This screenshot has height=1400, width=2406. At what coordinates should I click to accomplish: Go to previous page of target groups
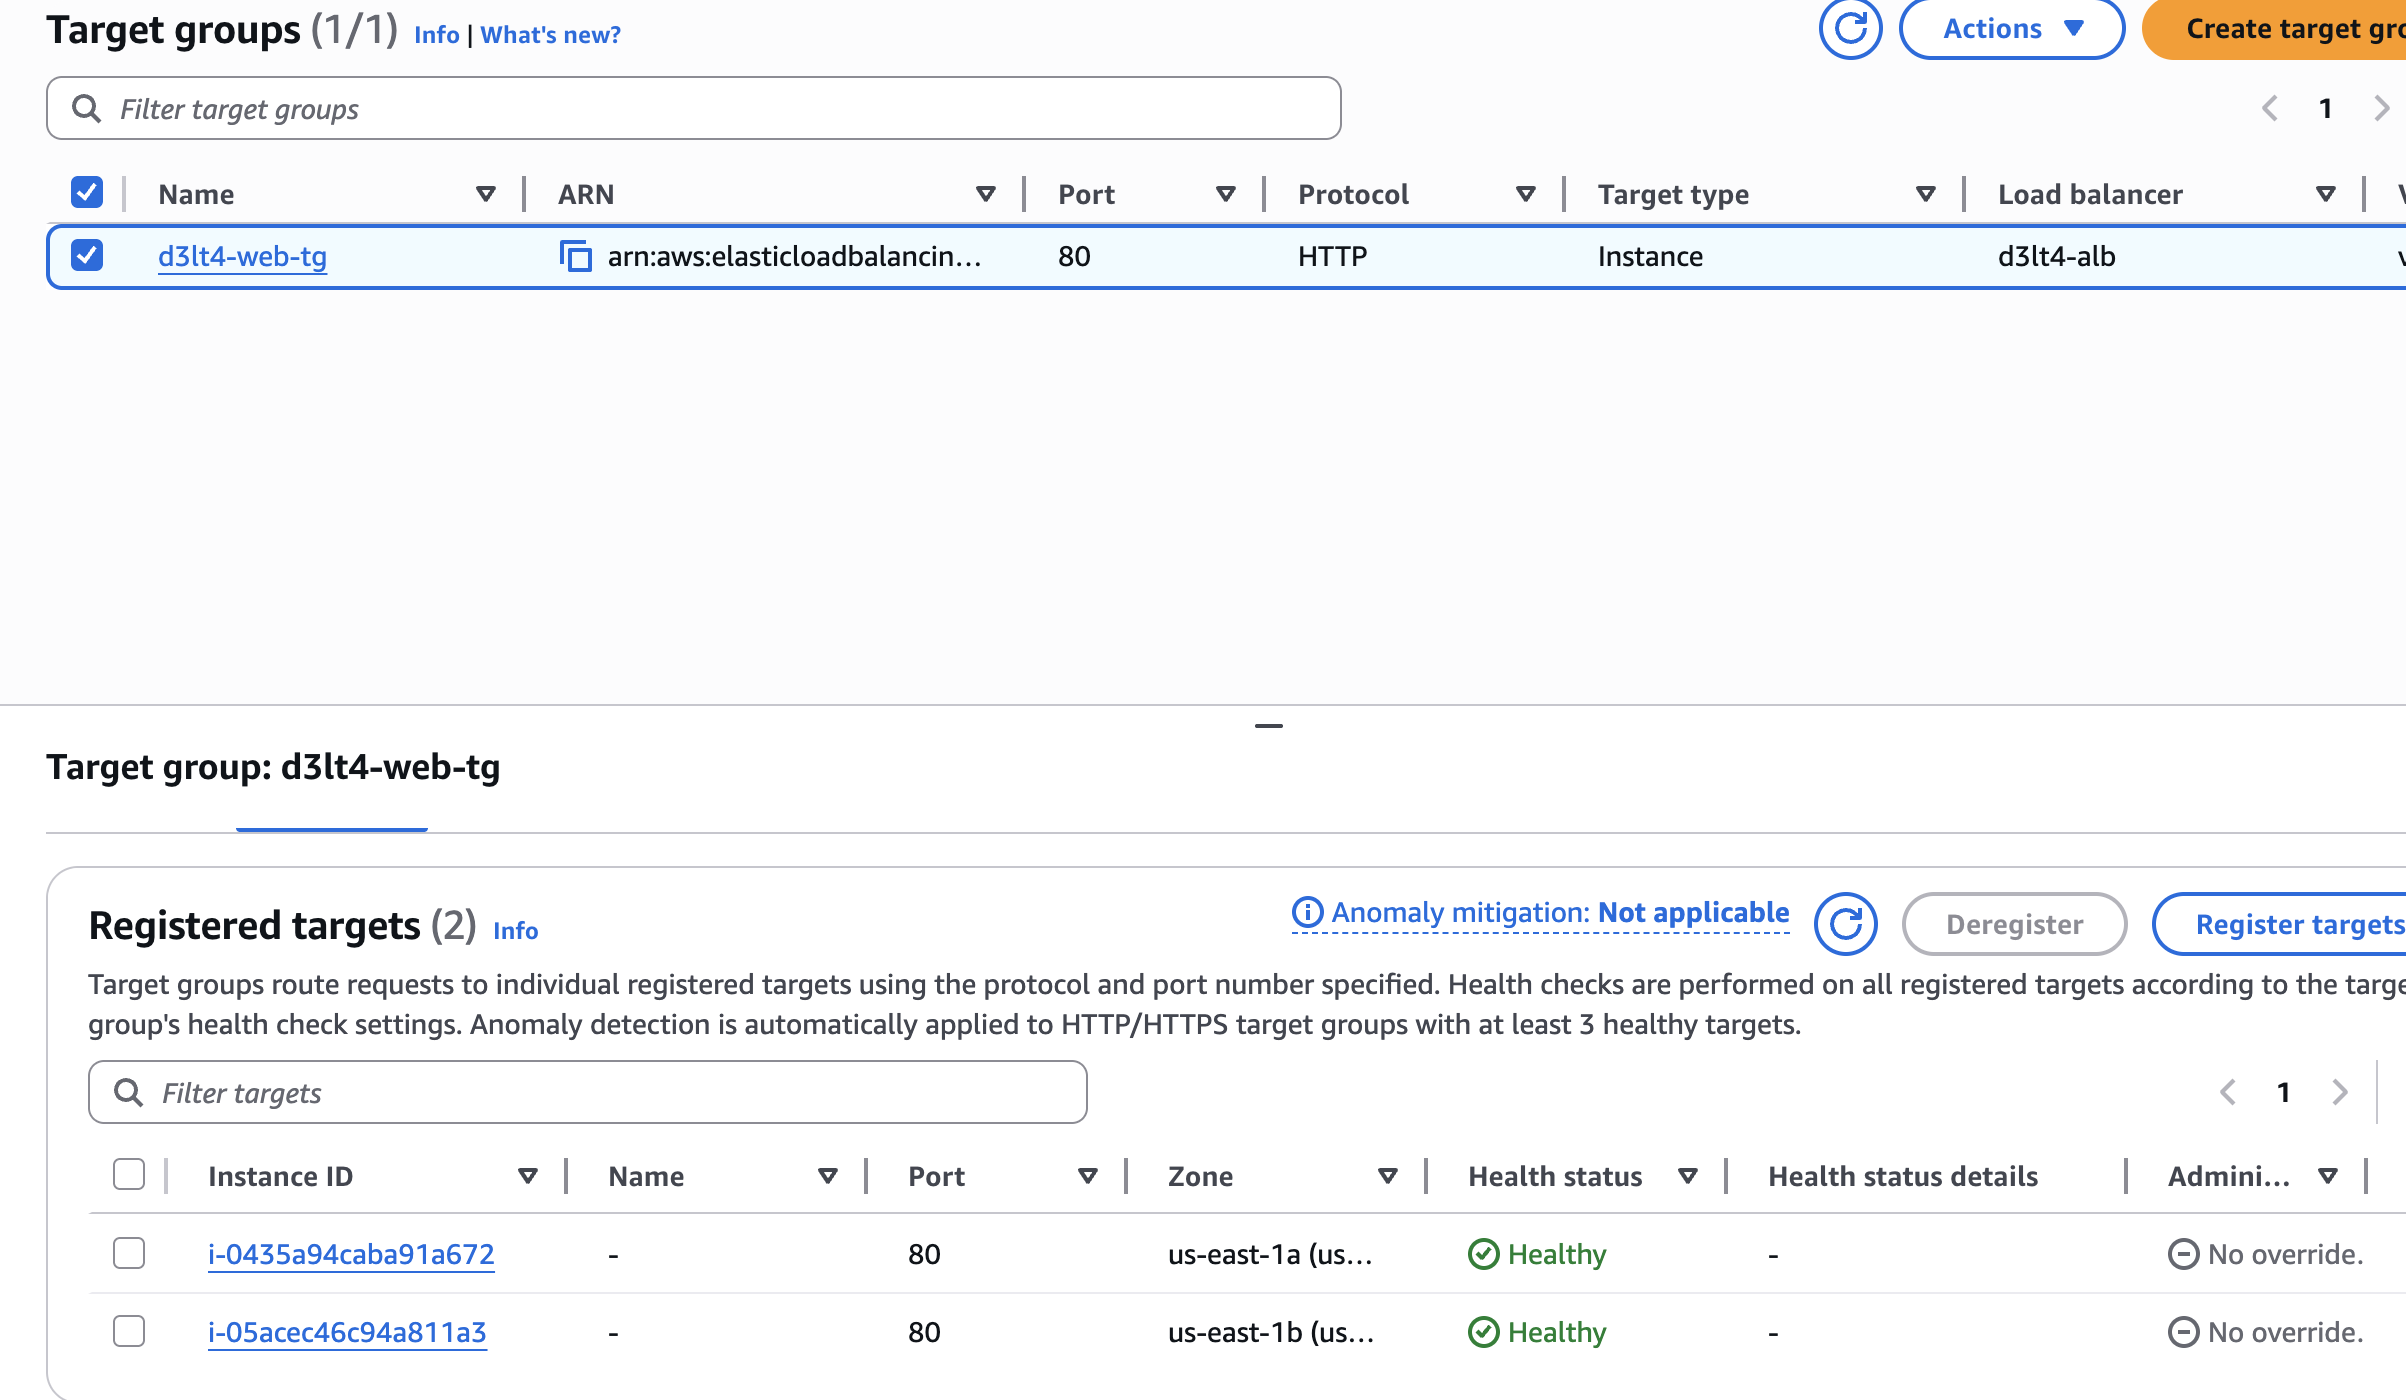pyautogui.click(x=2270, y=108)
